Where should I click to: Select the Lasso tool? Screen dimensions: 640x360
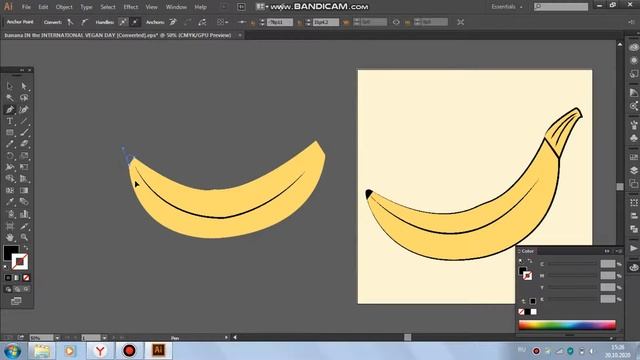(x=24, y=98)
